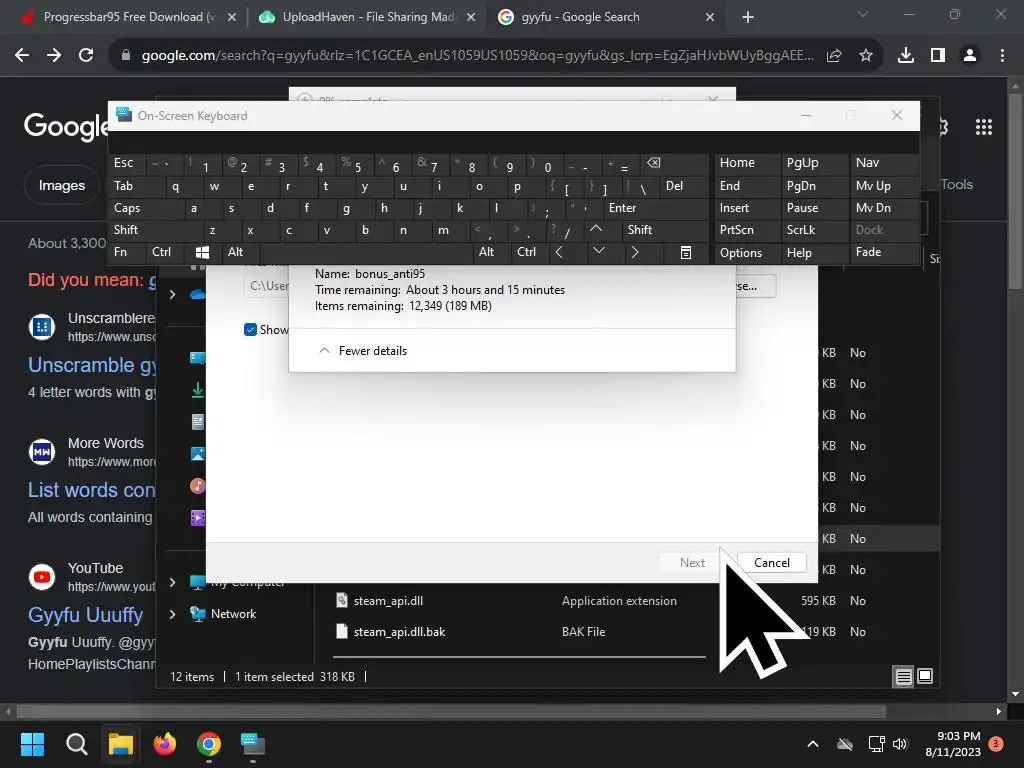The height and width of the screenshot is (768, 1024).
Task: Click menu key on On-Screen Keyboard
Action: tap(686, 252)
